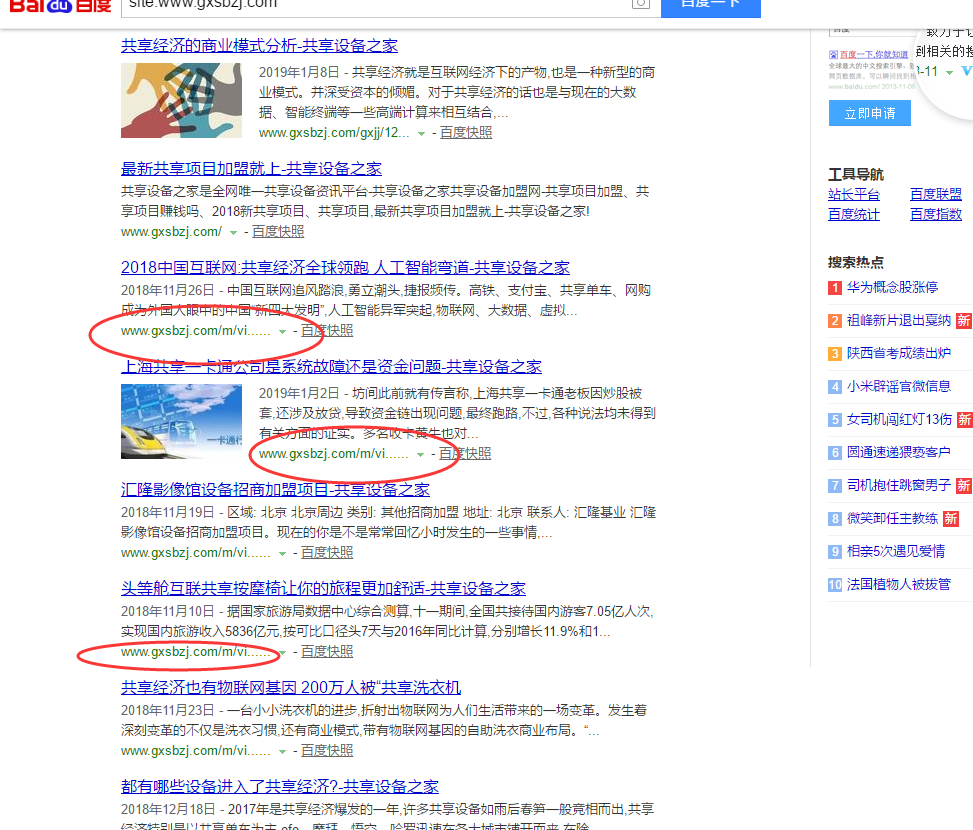Open 百度快照 for the 共享经济的商业模式分析 result

click(x=466, y=133)
